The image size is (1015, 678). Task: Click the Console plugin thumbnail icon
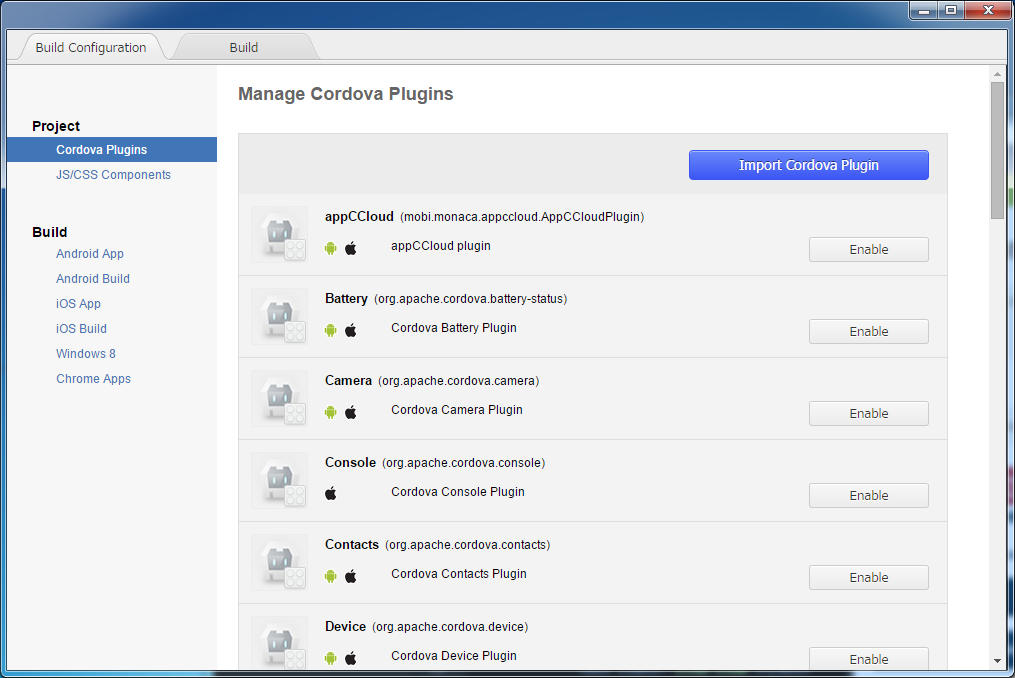[279, 480]
